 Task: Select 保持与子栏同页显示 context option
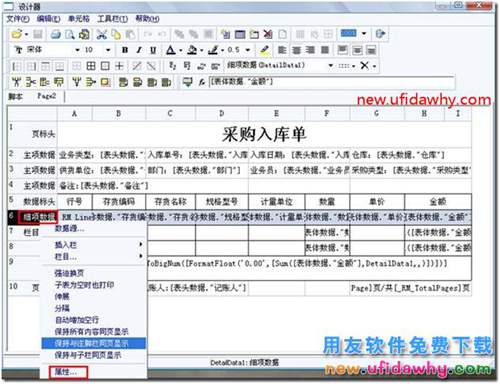[x=93, y=355]
